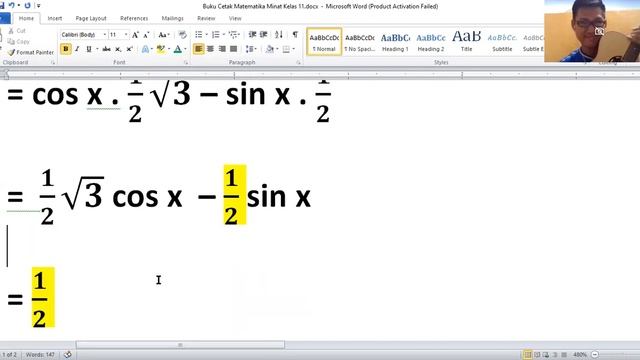
Task: Select Align Text Right
Action: 222,49
